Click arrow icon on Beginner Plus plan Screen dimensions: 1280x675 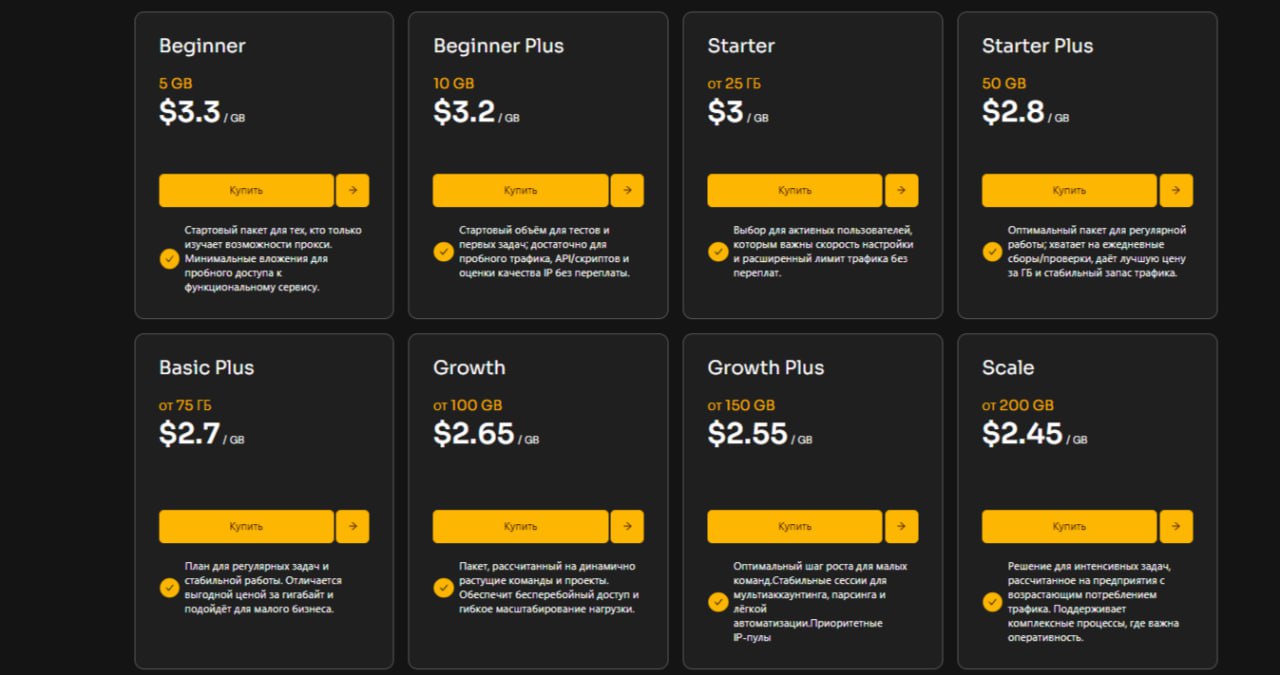(627, 190)
